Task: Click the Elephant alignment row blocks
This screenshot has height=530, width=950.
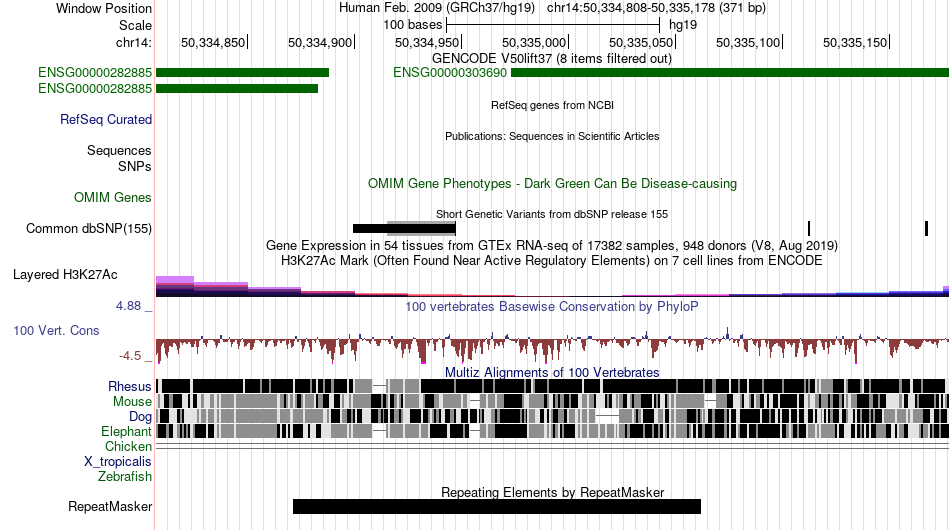Action: [552, 431]
